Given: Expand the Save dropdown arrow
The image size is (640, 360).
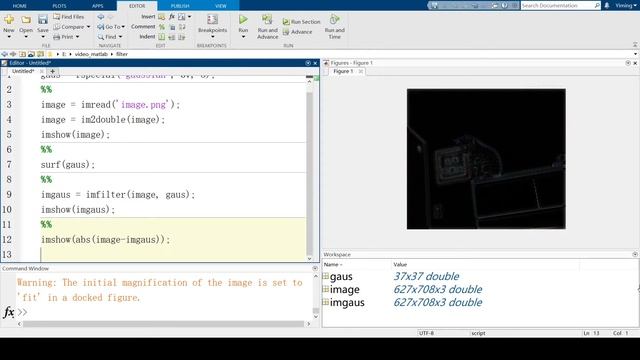Looking at the screenshot, I should coord(42,37).
